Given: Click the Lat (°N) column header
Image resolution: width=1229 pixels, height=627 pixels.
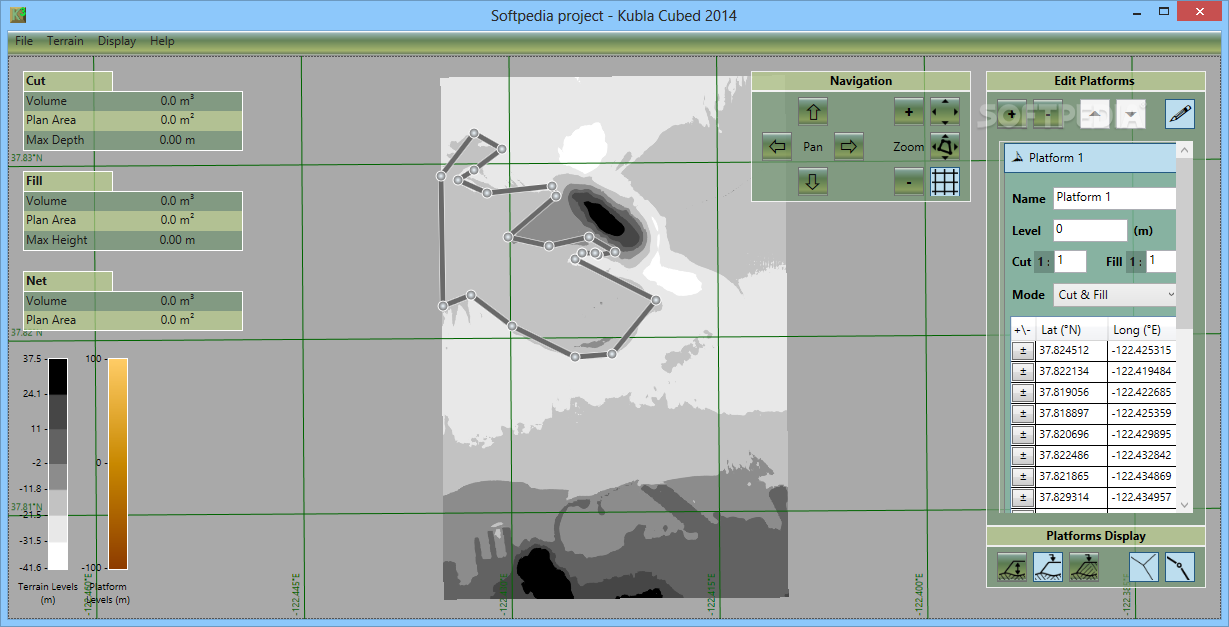Looking at the screenshot, I should click(x=1071, y=330).
